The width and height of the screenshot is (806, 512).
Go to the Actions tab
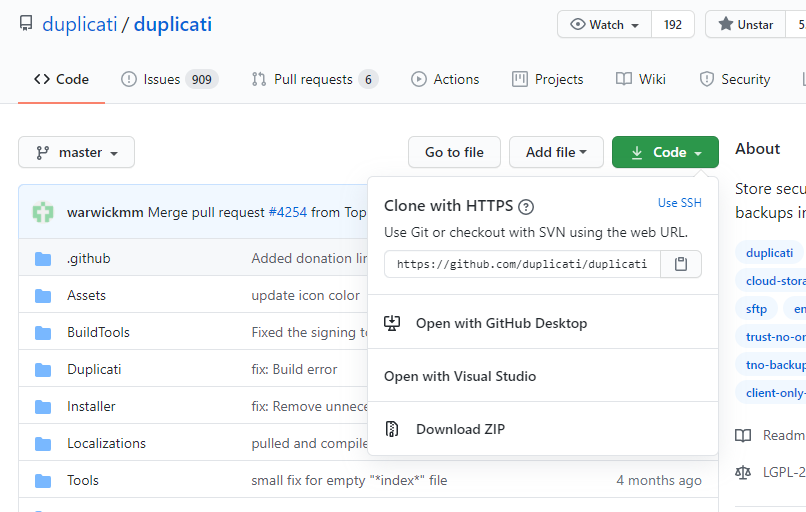tap(445, 79)
